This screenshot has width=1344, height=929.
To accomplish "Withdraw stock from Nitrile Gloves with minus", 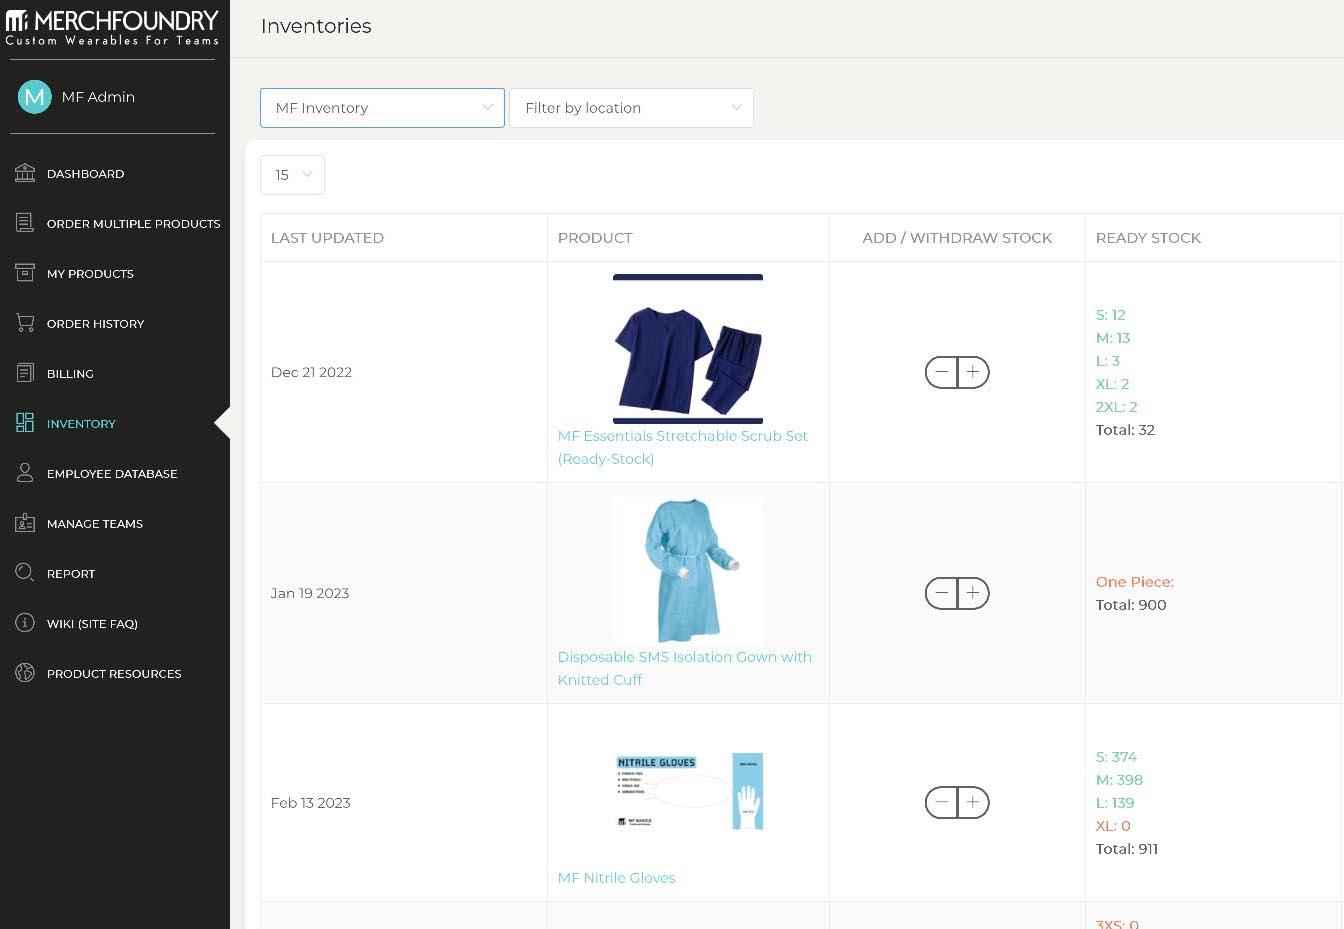I will coord(941,802).
